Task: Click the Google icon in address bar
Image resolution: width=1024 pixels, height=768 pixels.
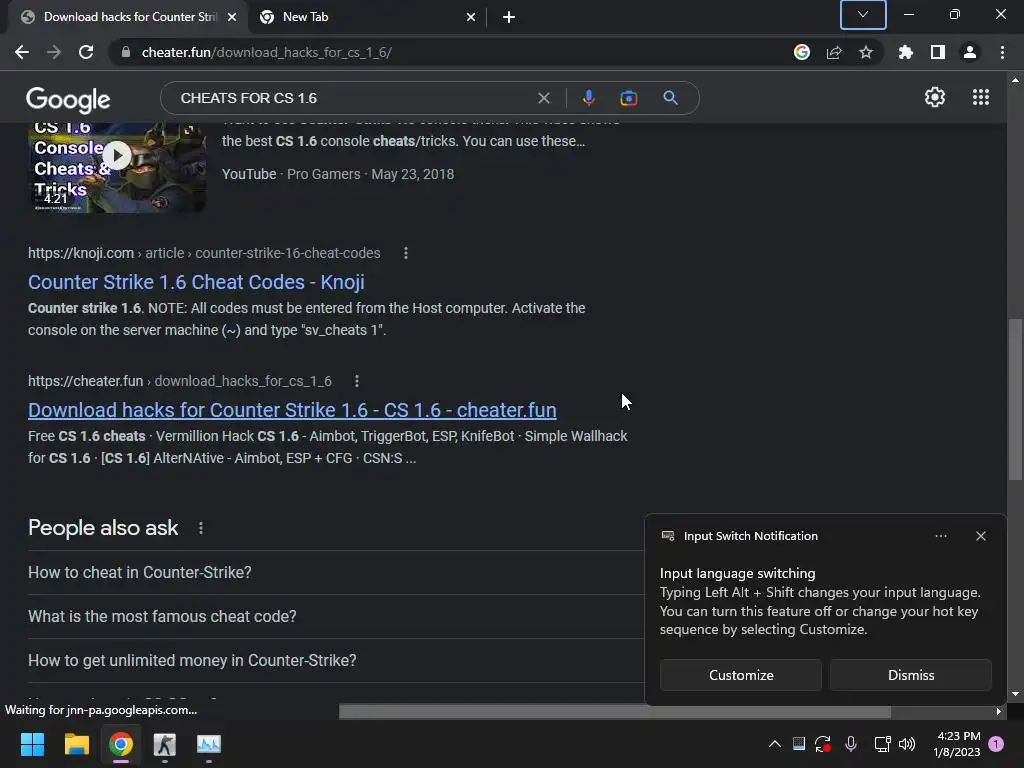Action: point(802,52)
